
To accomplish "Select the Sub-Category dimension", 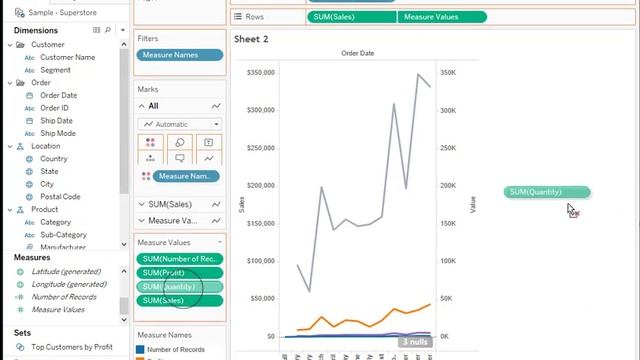I will 63,235.
